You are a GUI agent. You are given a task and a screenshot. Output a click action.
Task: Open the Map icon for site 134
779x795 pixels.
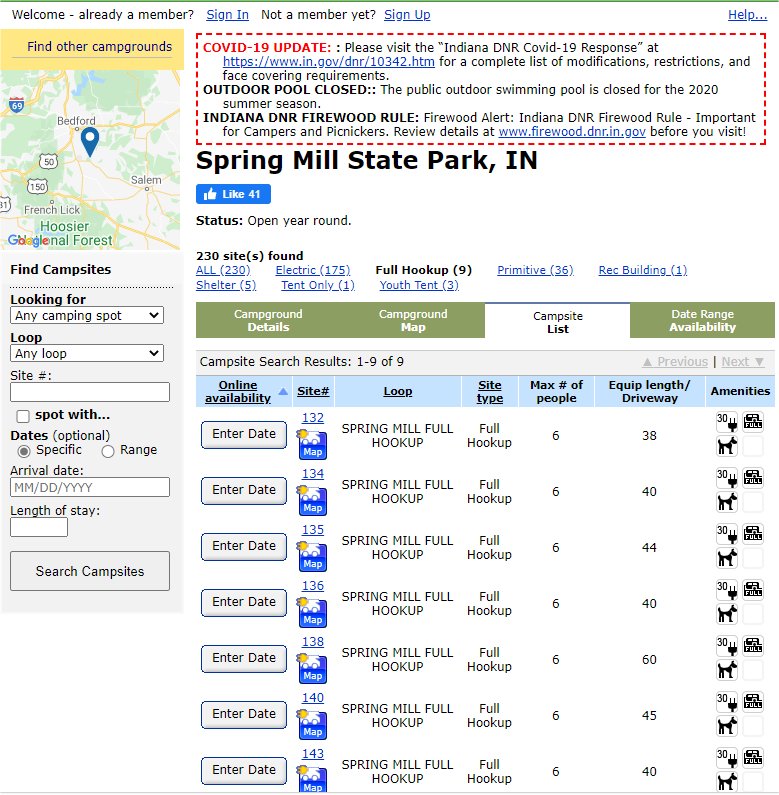[312, 500]
